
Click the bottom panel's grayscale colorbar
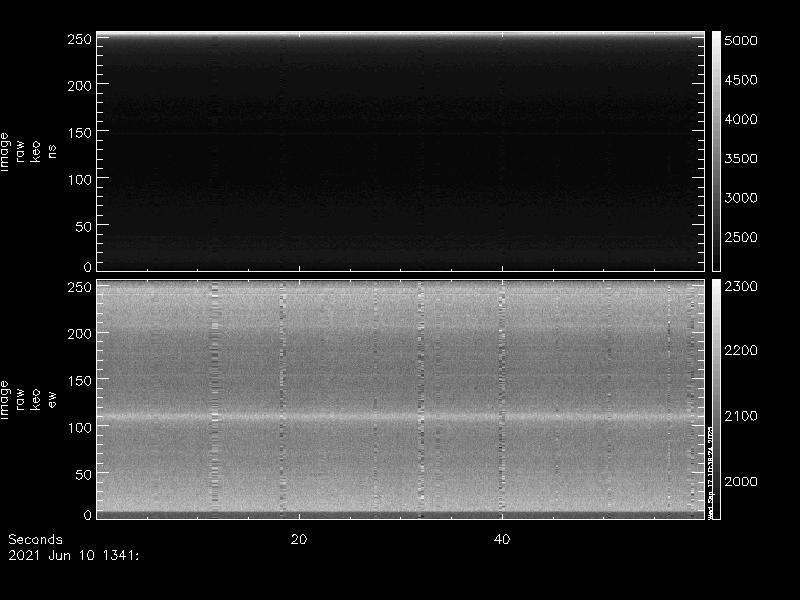click(x=716, y=400)
